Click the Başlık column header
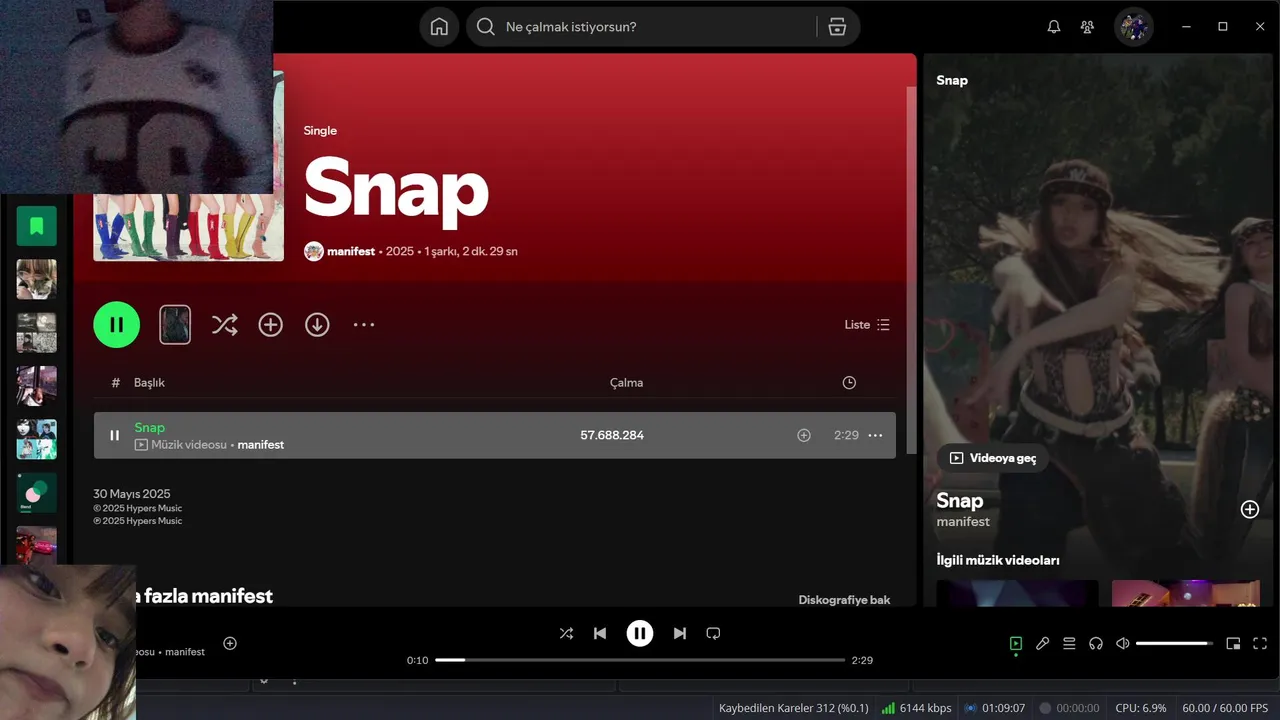 tap(149, 382)
